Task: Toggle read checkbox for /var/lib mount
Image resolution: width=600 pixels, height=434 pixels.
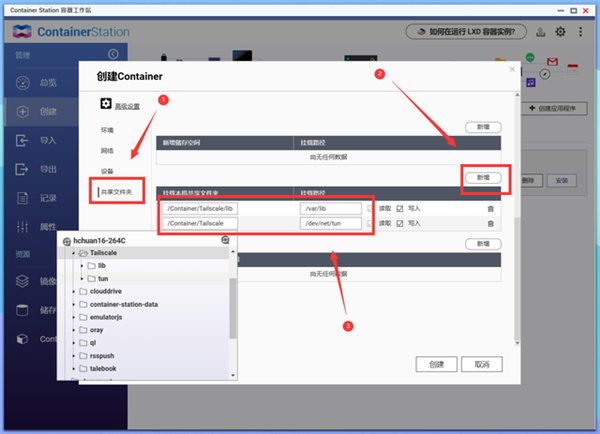Action: click(x=370, y=209)
